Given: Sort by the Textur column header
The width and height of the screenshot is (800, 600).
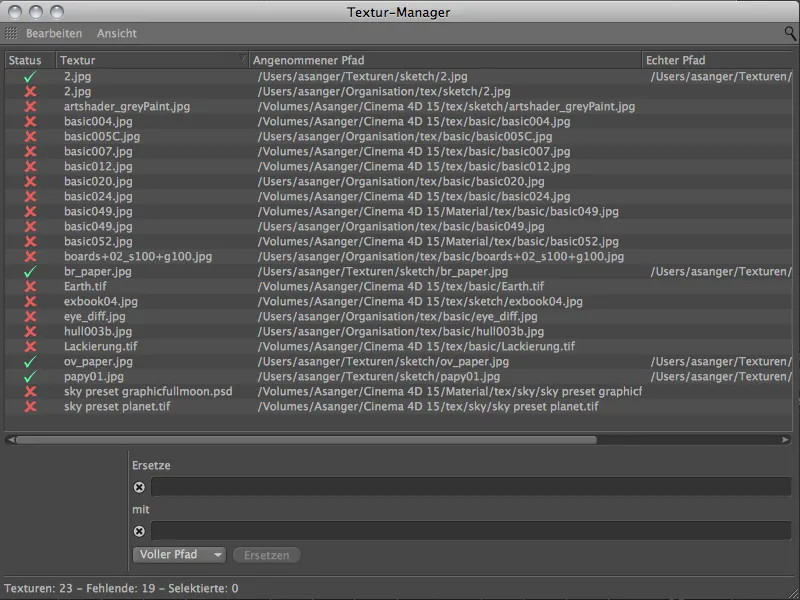Looking at the screenshot, I should pyautogui.click(x=152, y=60).
